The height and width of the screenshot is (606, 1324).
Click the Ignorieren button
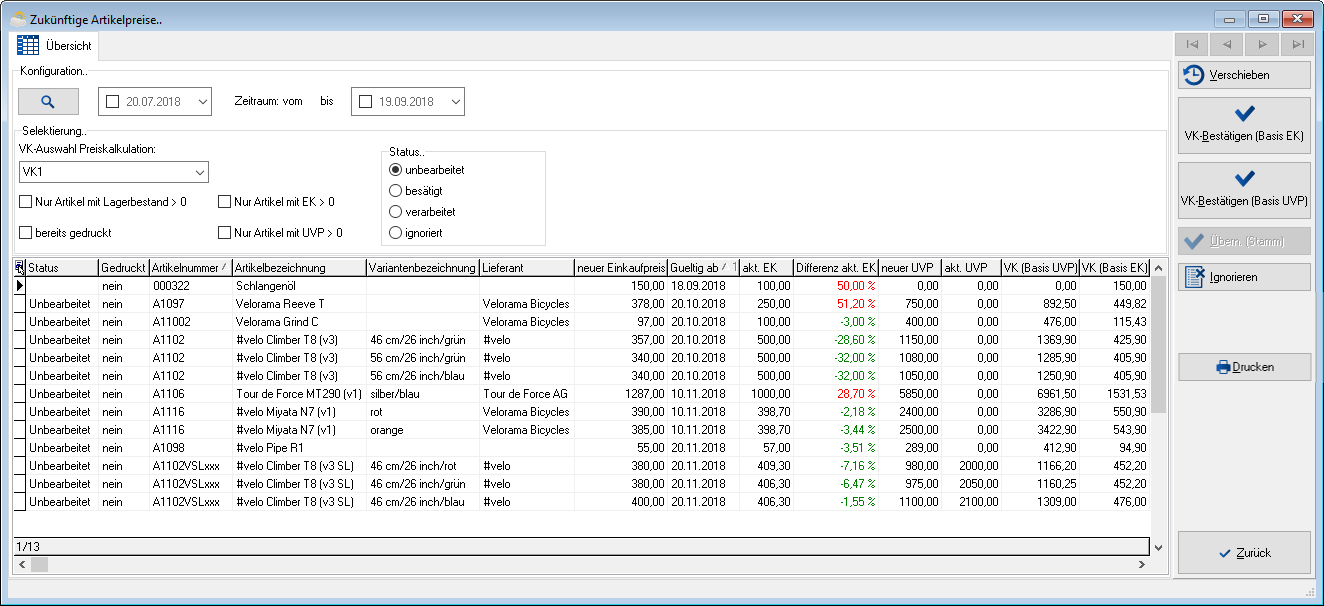[x=1244, y=277]
